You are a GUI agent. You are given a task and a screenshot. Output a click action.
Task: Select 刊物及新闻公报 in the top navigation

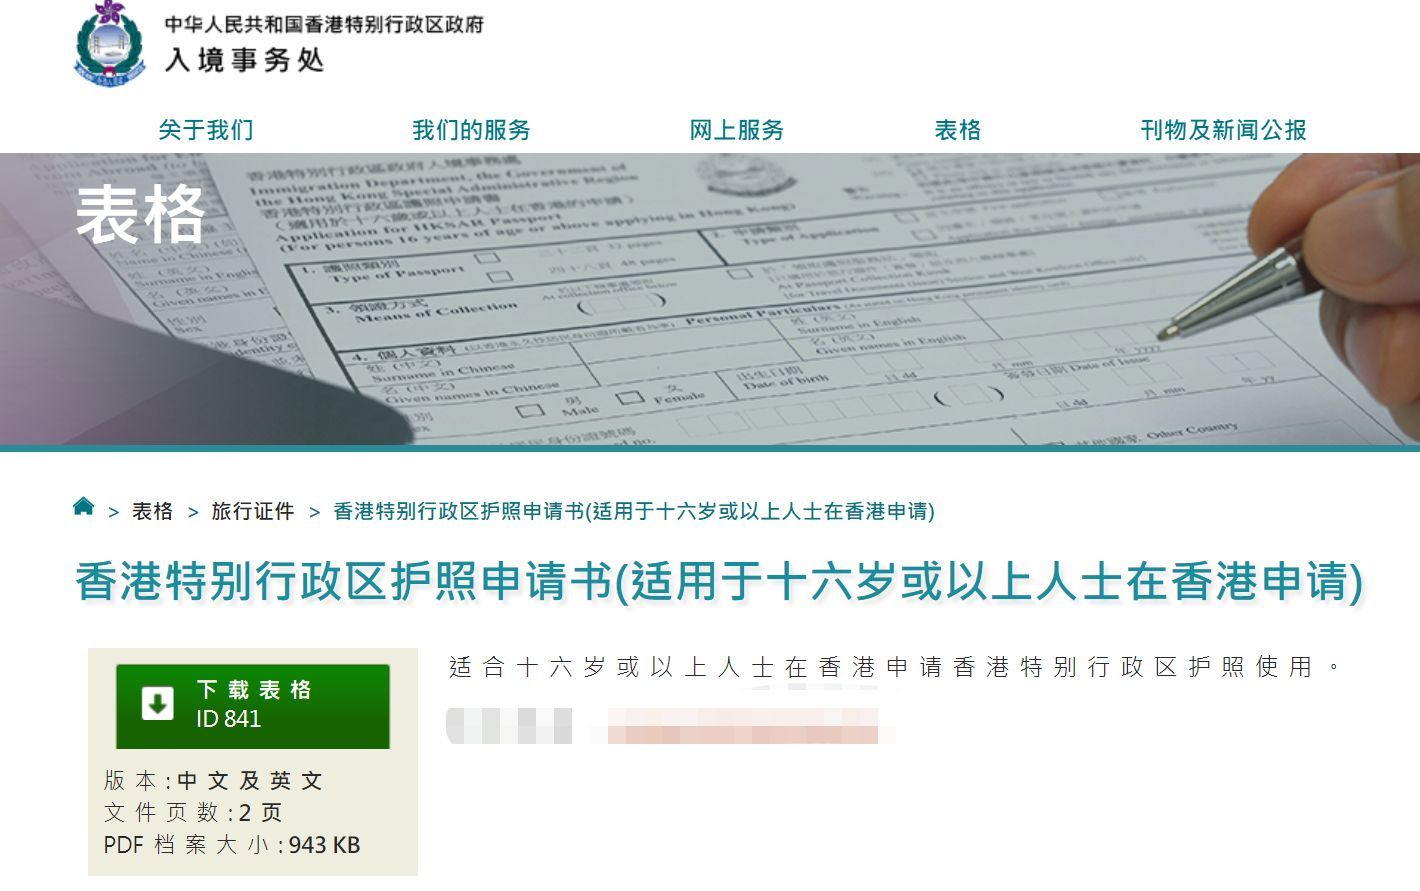pyautogui.click(x=1224, y=129)
